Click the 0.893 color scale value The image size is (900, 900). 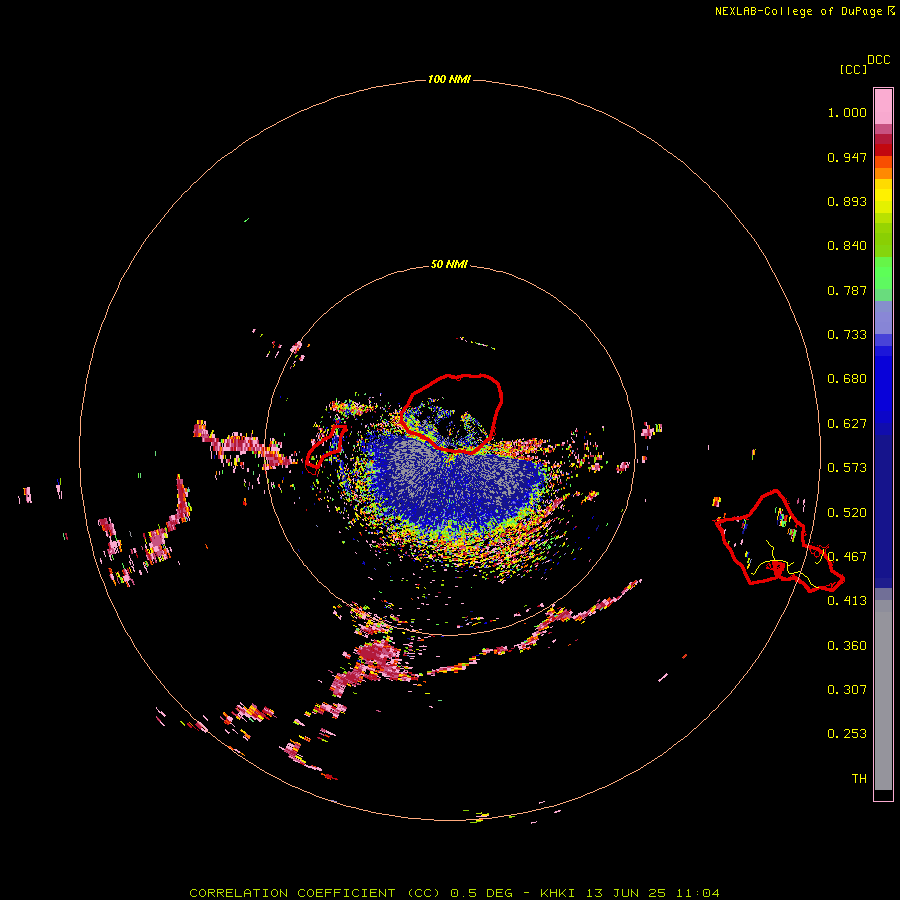tap(847, 201)
